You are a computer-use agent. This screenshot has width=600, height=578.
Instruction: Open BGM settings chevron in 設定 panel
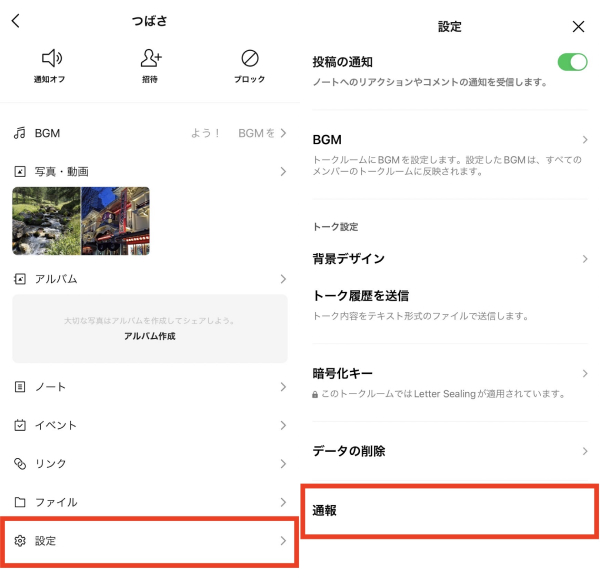pos(585,140)
